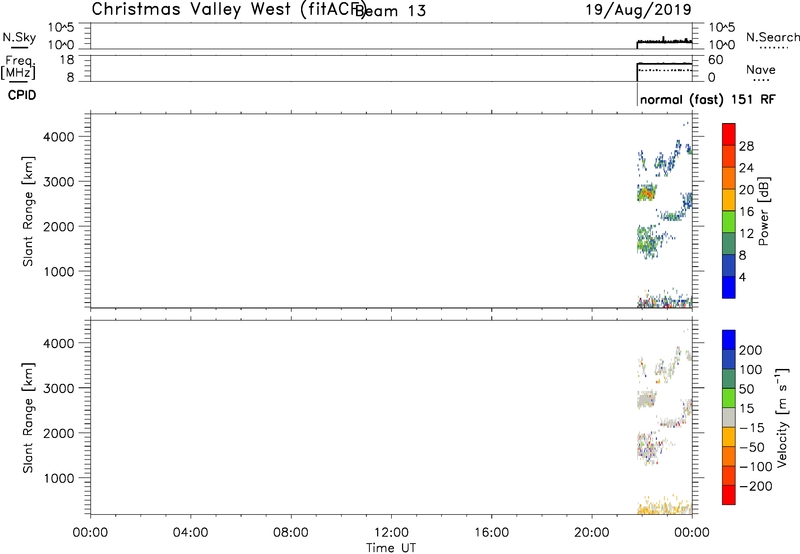Pick the bright blue top Velocity colorbar segment
The image size is (800, 554).
pyautogui.click(x=729, y=340)
